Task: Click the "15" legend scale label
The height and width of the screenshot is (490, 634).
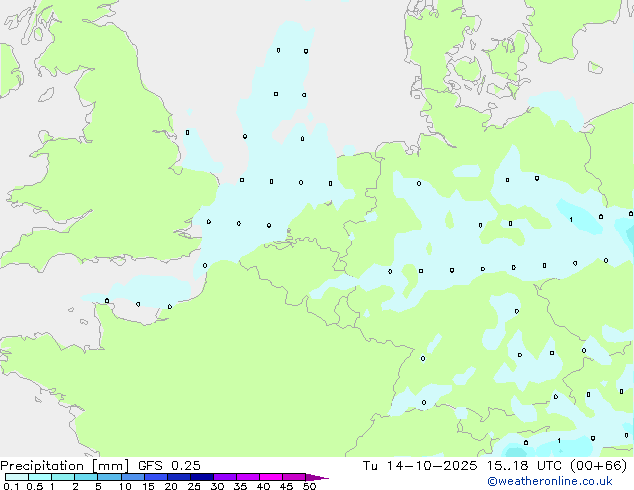Action: pos(148,486)
